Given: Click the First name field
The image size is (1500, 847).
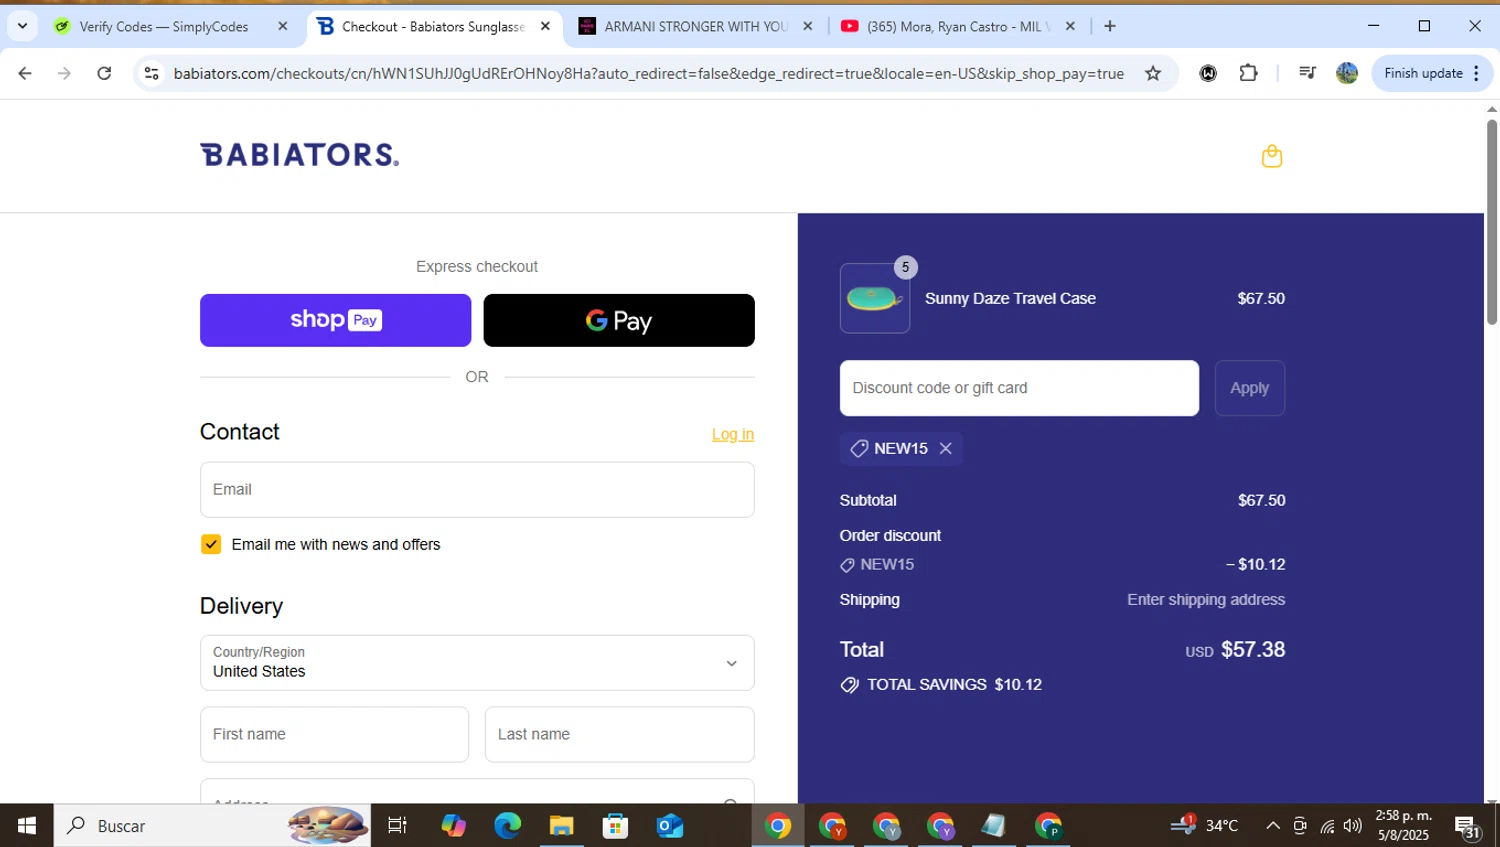Looking at the screenshot, I should click(x=334, y=734).
